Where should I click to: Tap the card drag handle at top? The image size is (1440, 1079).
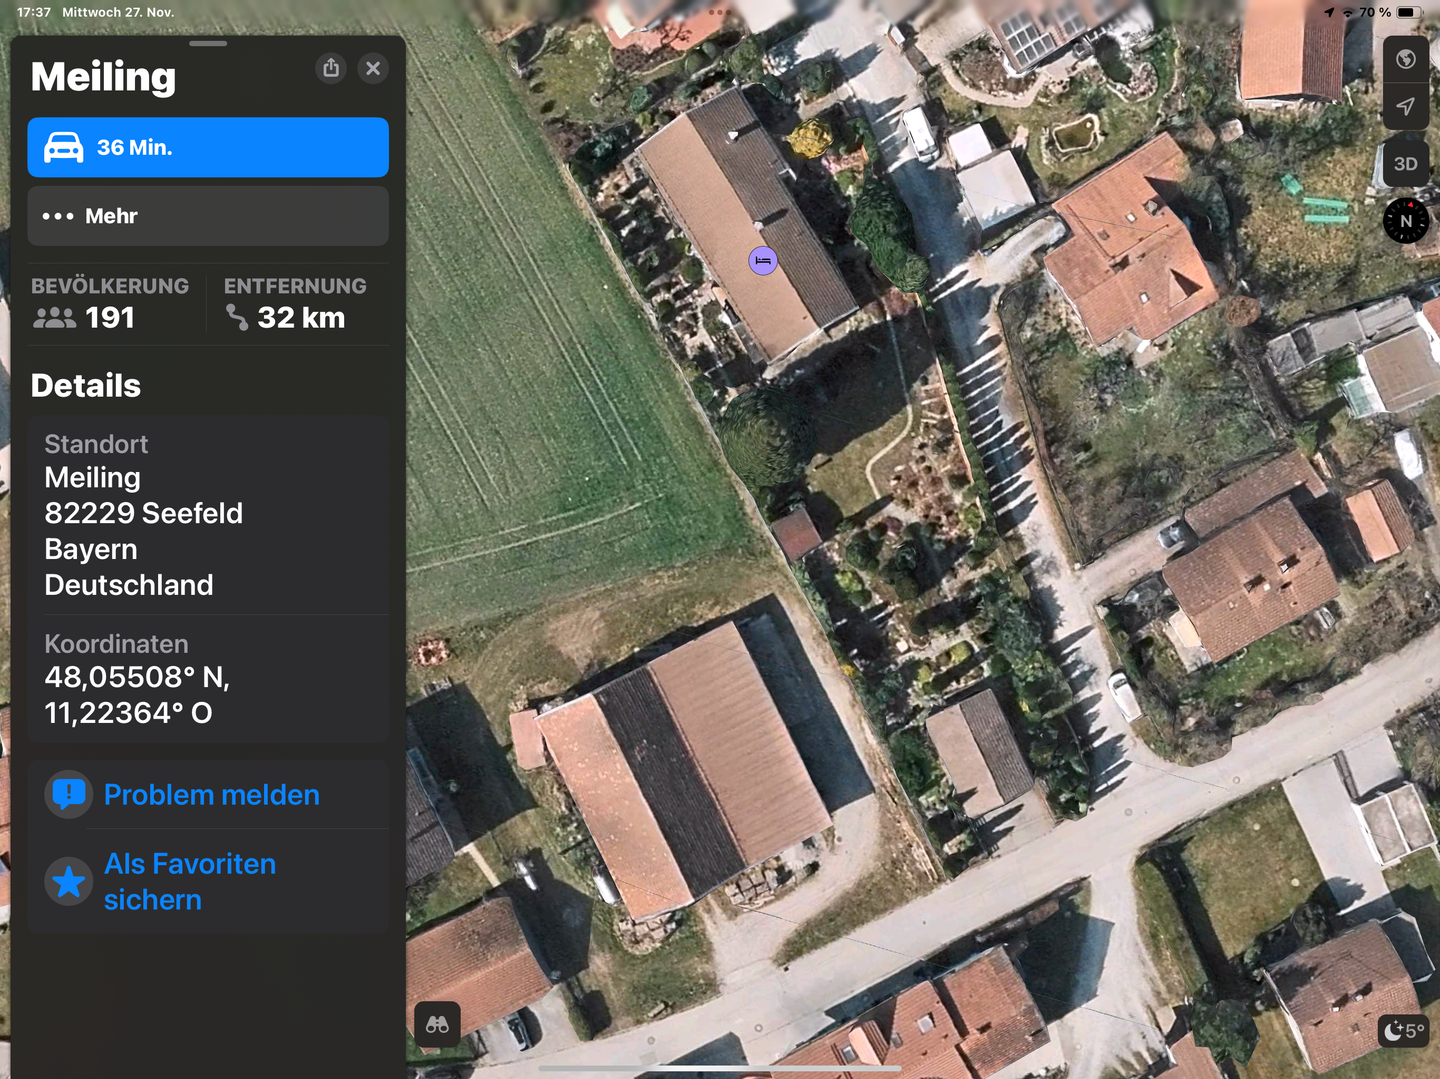[x=208, y=44]
